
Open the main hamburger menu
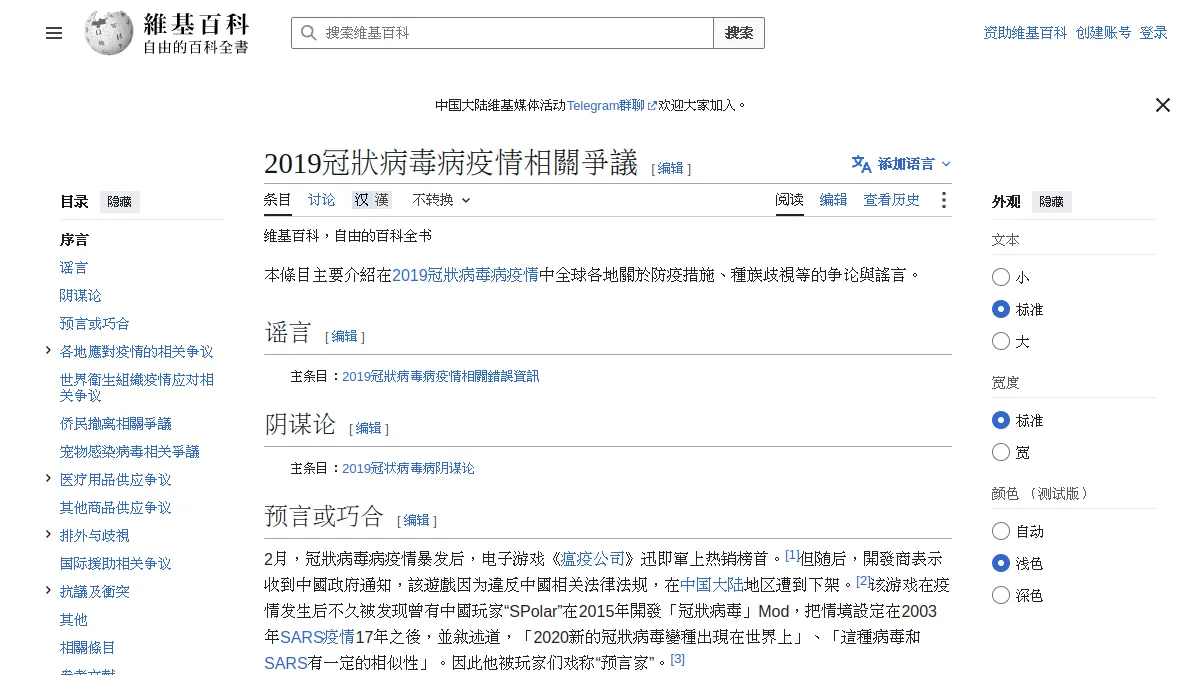pyautogui.click(x=54, y=33)
